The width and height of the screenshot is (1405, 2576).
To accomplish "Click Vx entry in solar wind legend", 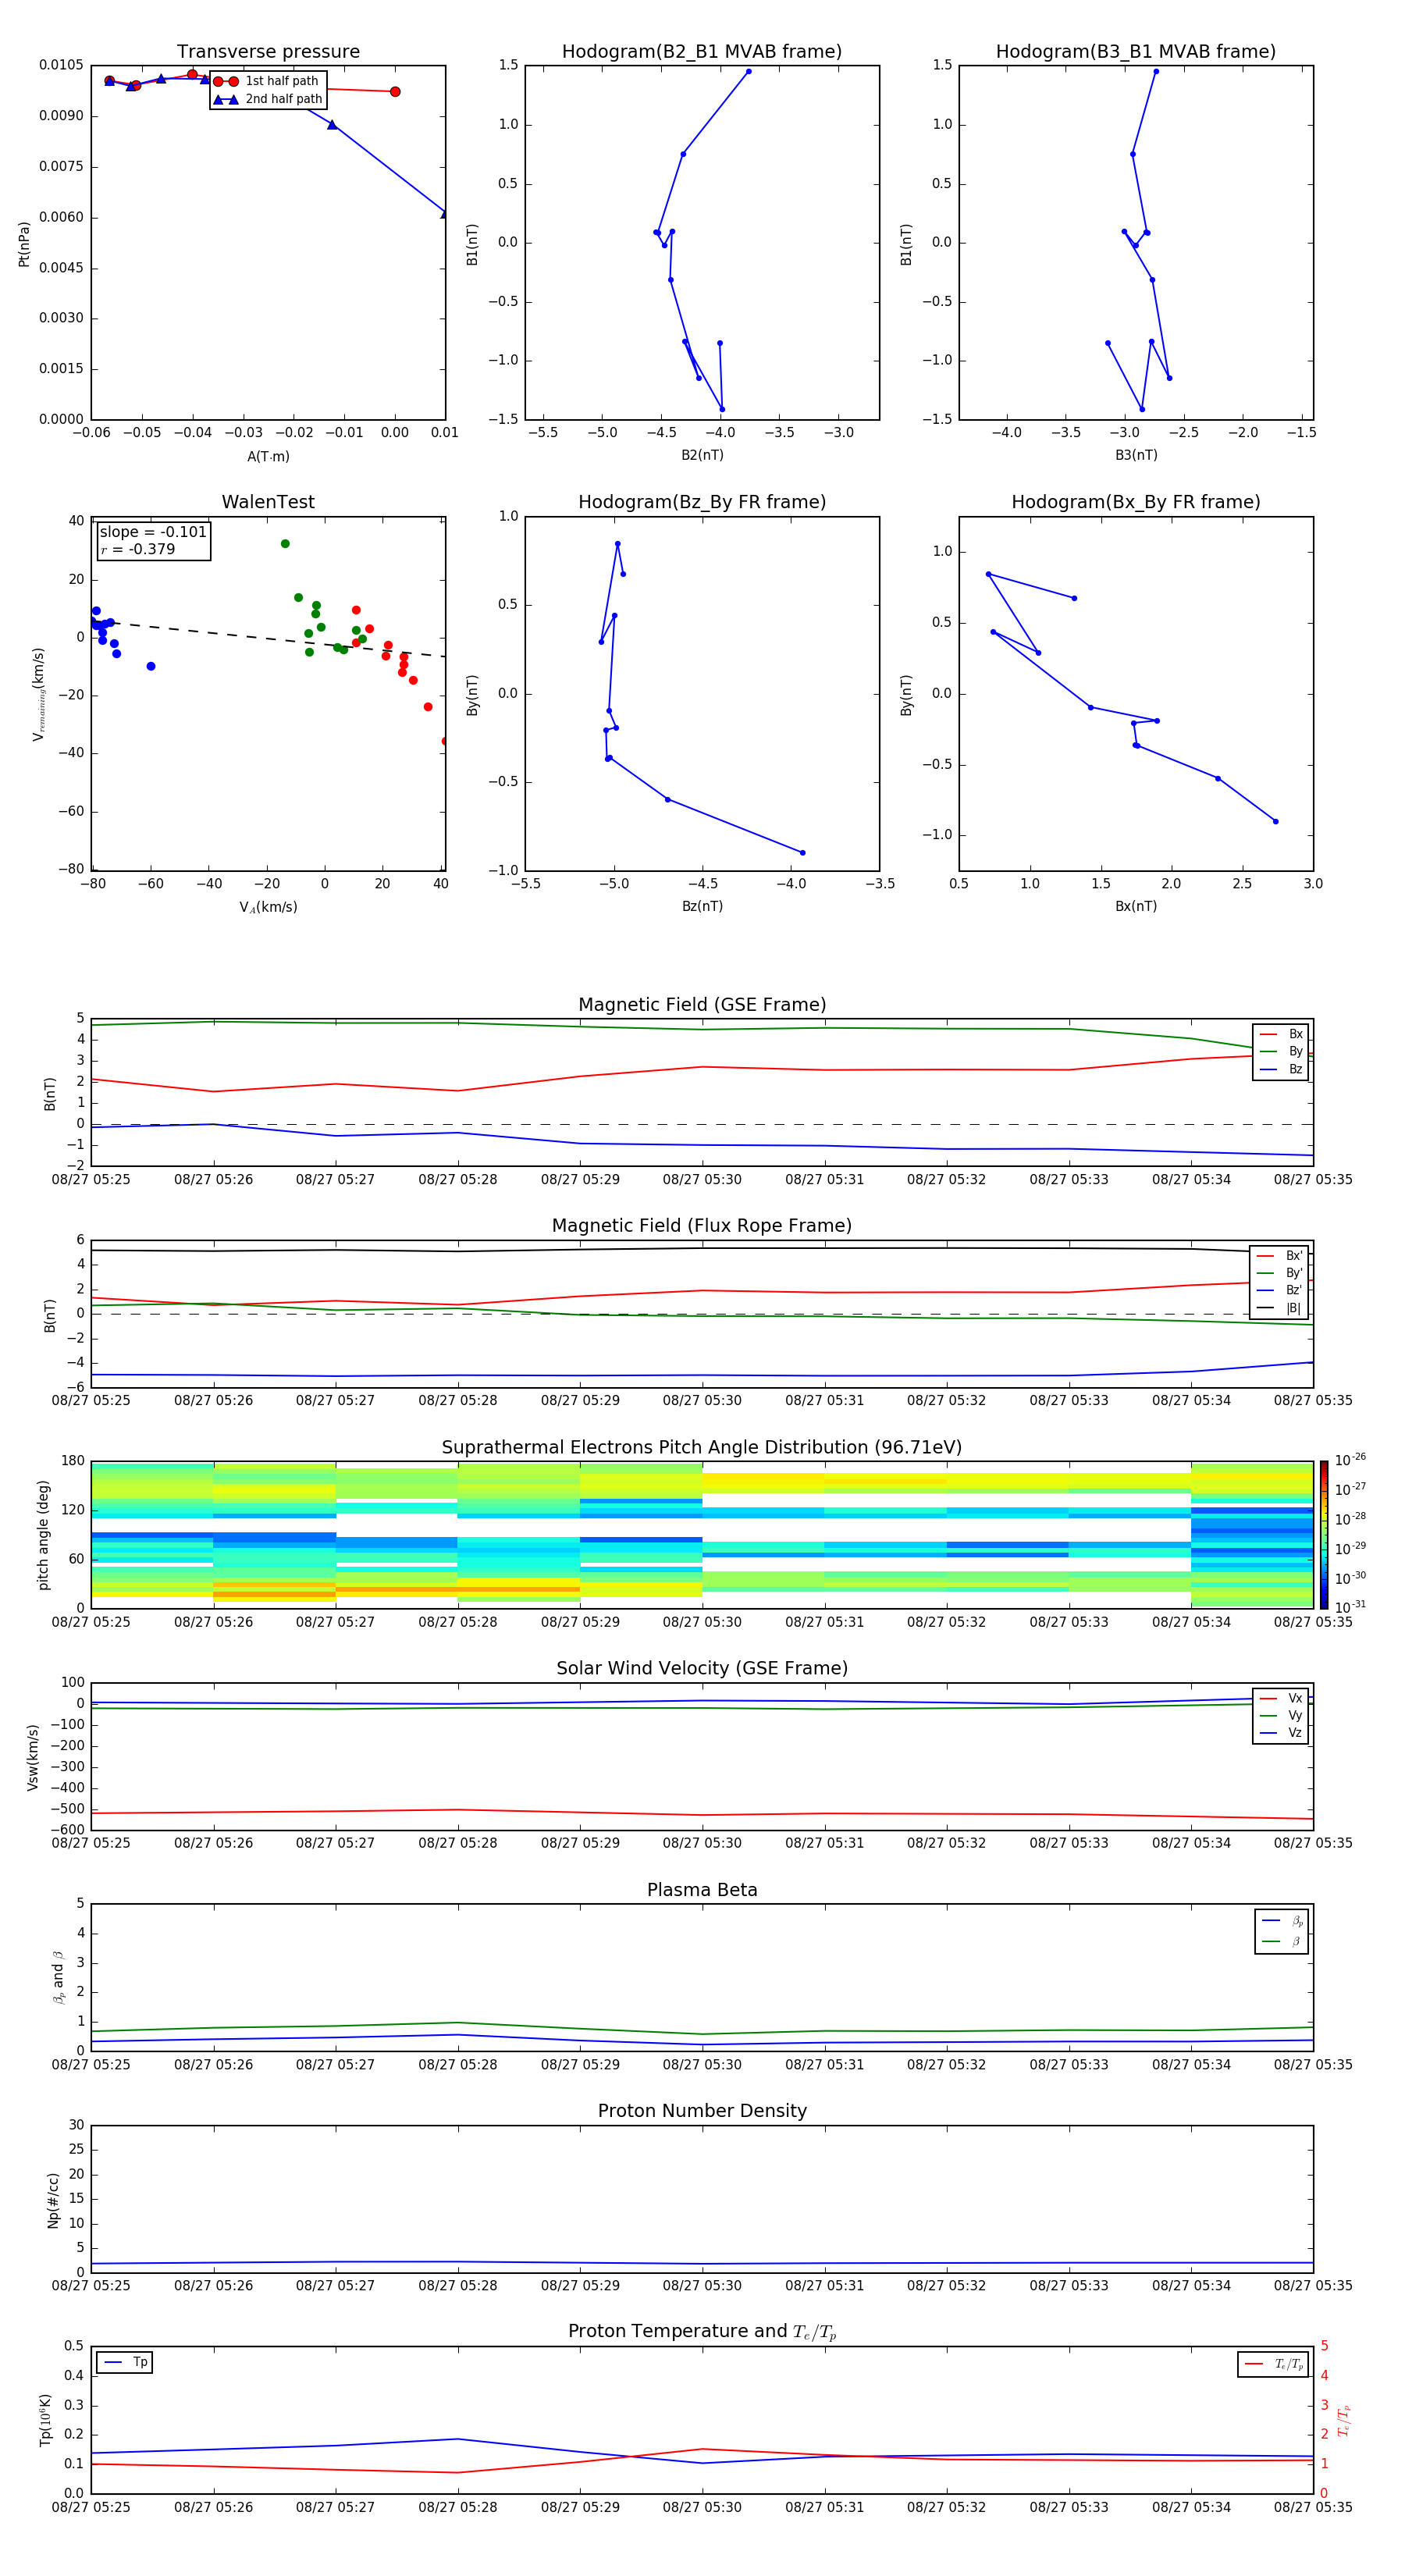I will tap(1282, 1698).
